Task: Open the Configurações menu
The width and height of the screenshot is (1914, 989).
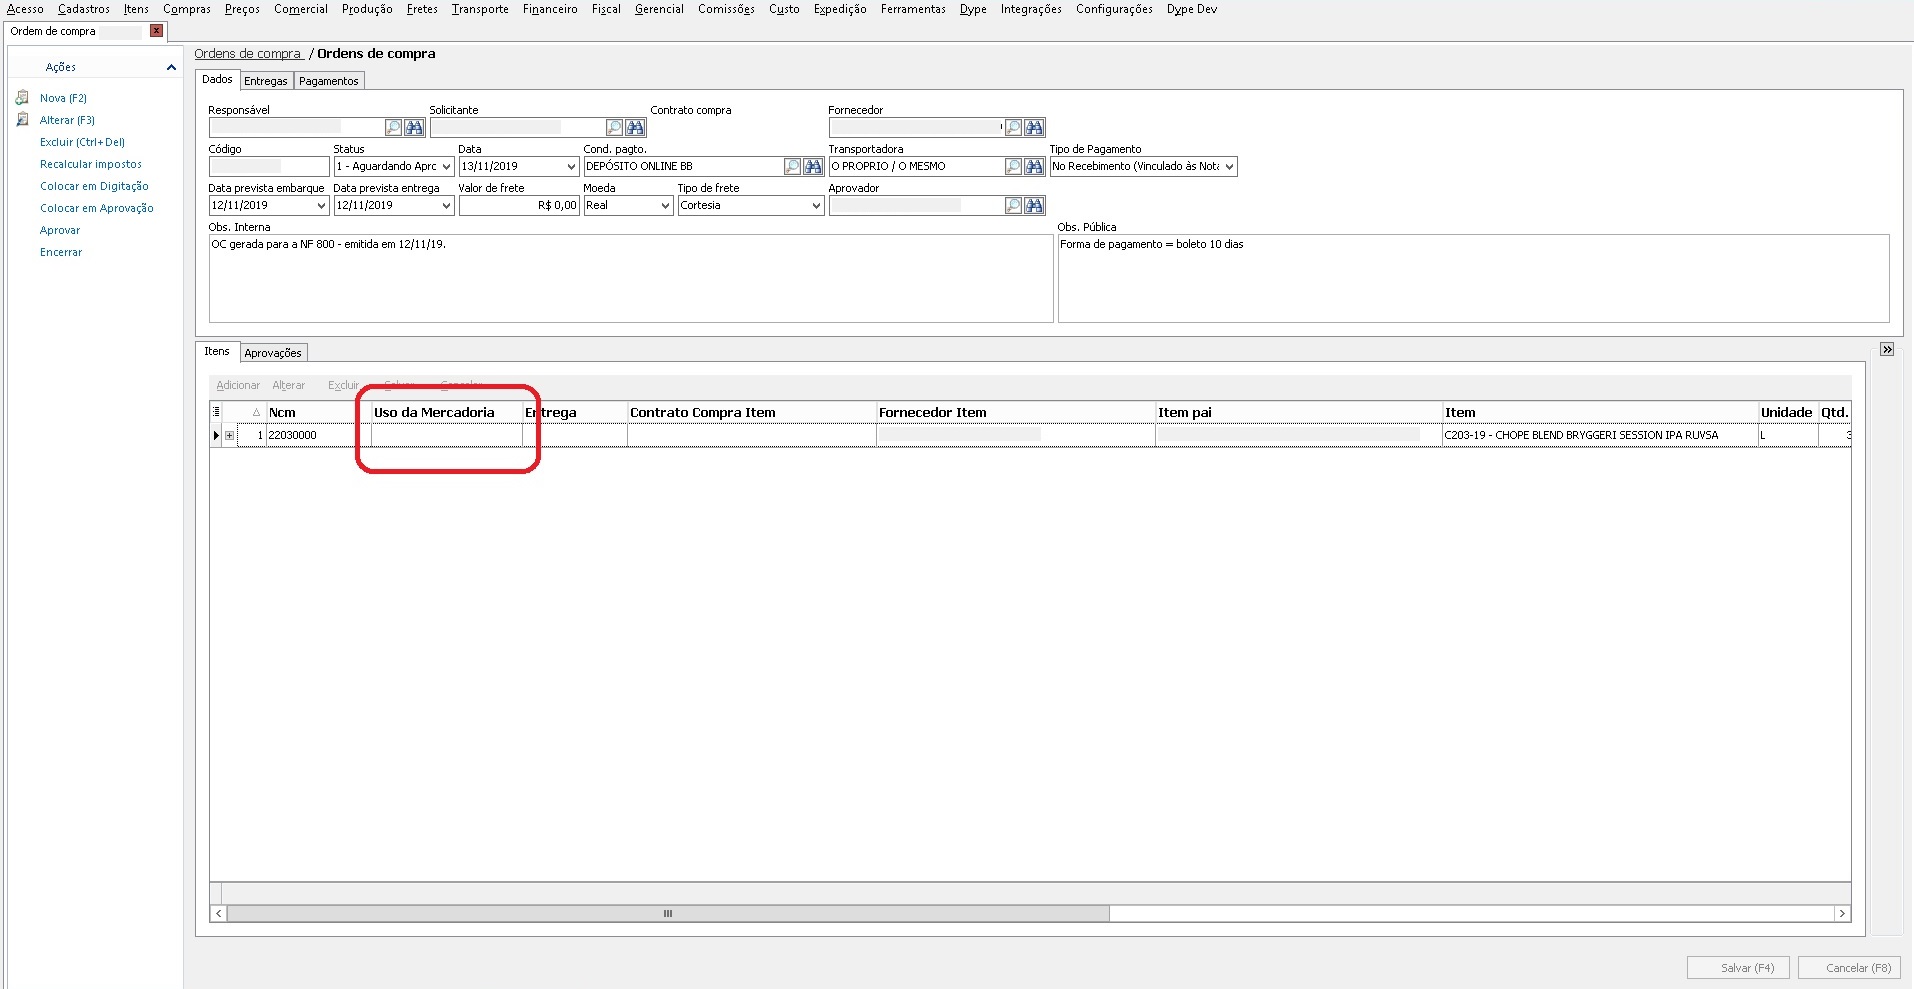Action: [x=1114, y=9]
